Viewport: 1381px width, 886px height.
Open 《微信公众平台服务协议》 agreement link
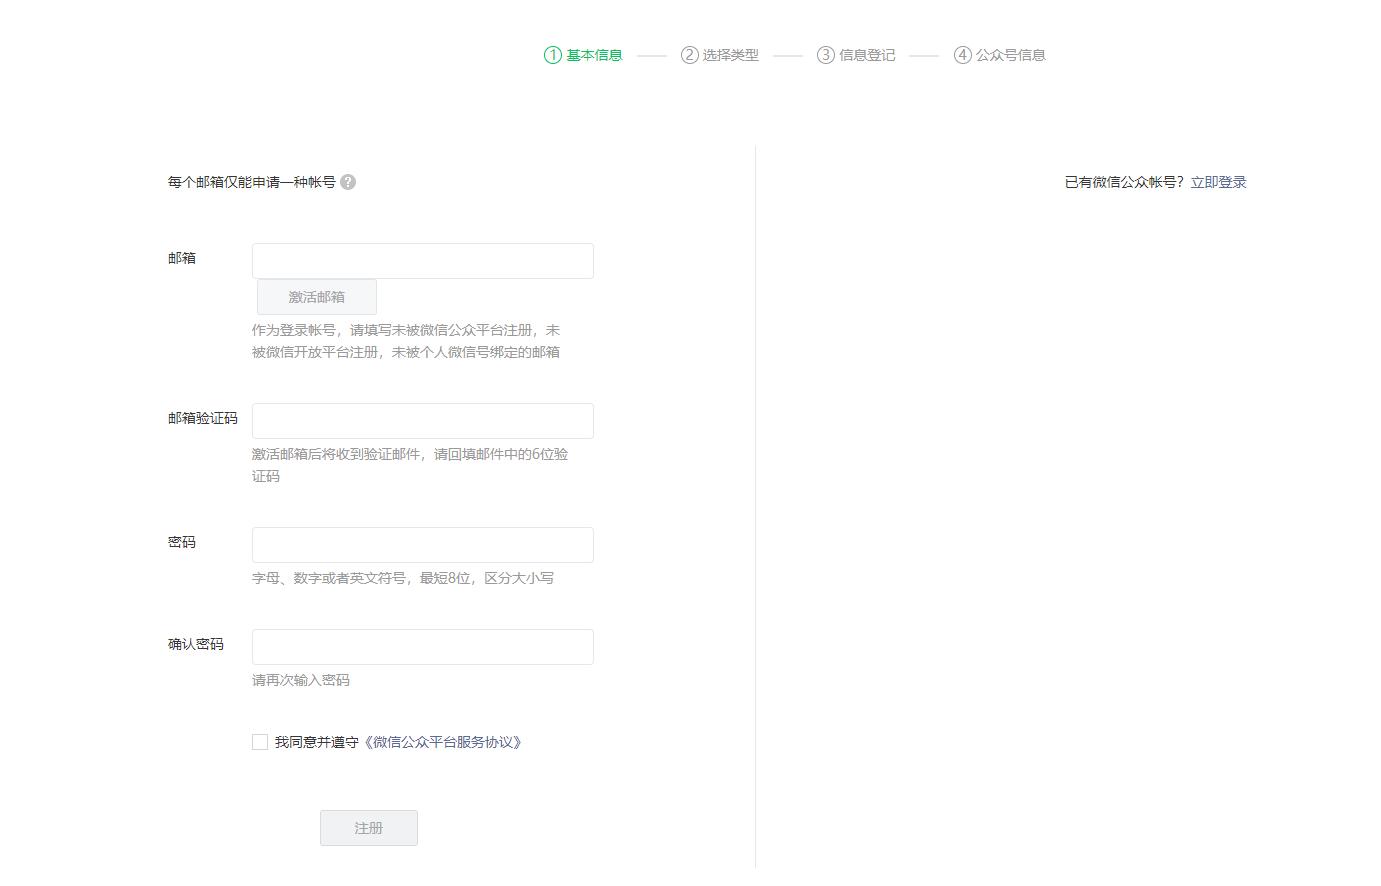(443, 742)
